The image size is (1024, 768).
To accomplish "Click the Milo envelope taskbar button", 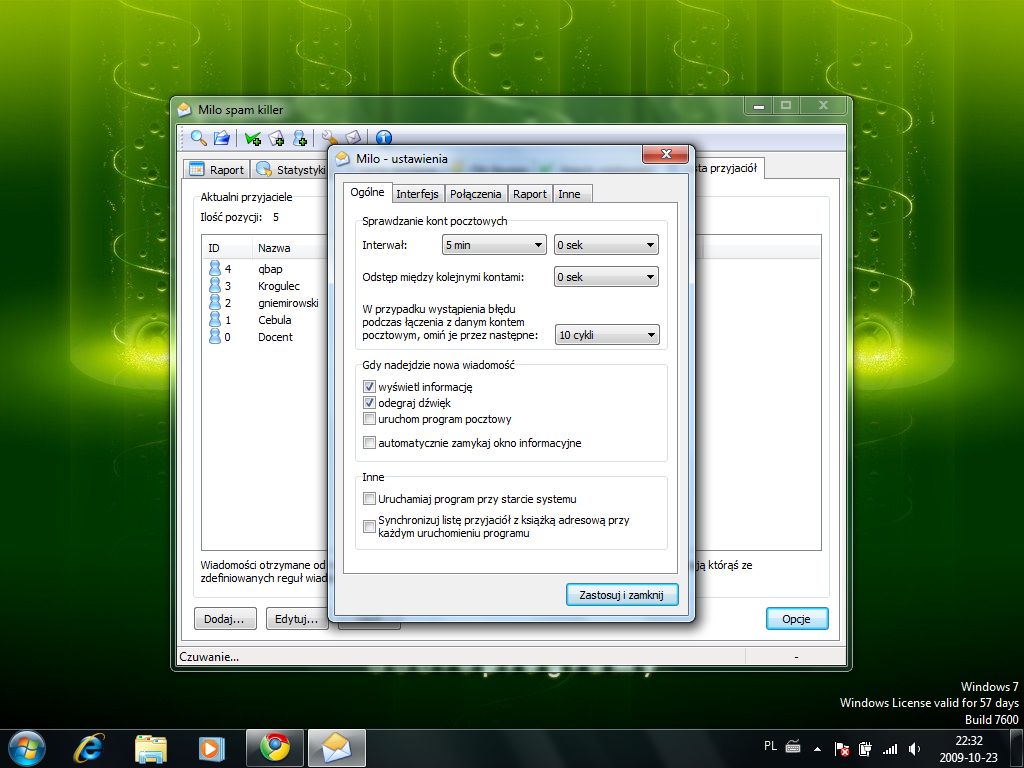I will coord(336,748).
